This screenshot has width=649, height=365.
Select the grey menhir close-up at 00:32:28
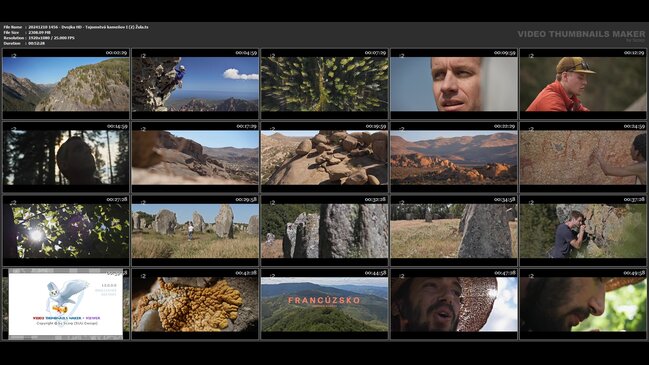tap(324, 231)
